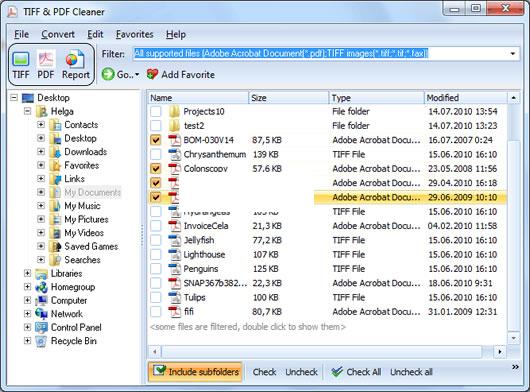Click the Saved Games folder icon

tap(55, 246)
